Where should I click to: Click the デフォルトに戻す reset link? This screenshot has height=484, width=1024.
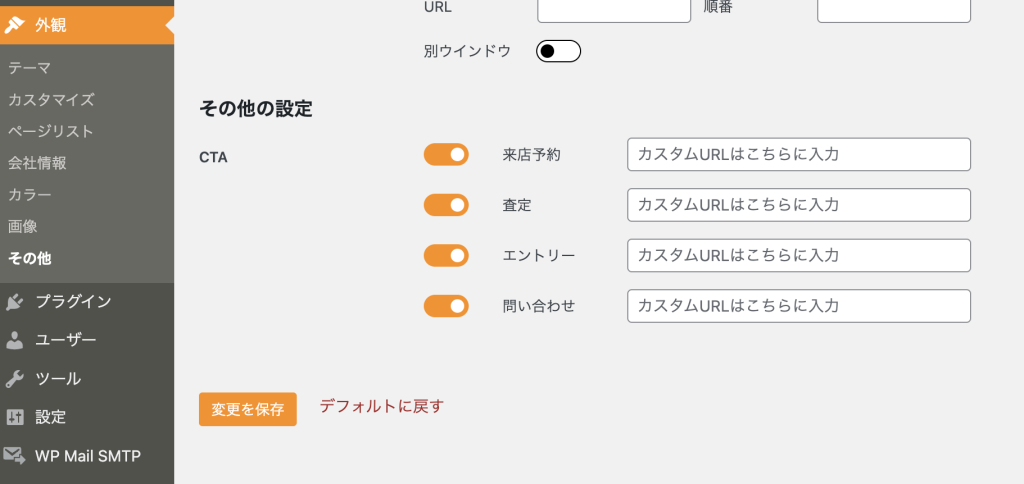[381, 405]
